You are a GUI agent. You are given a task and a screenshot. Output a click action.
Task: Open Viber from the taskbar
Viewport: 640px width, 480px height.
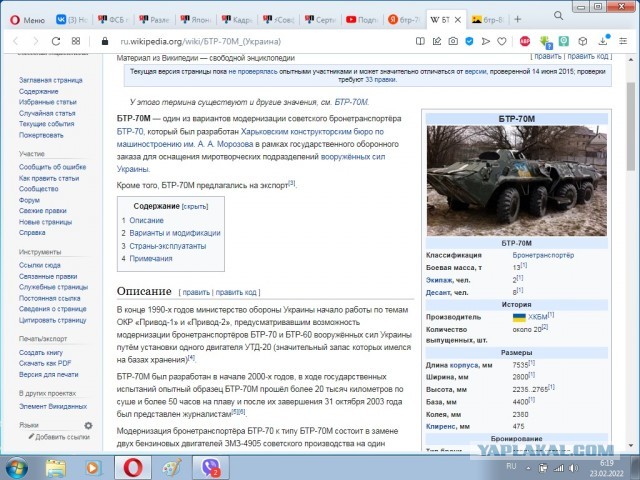click(211, 468)
